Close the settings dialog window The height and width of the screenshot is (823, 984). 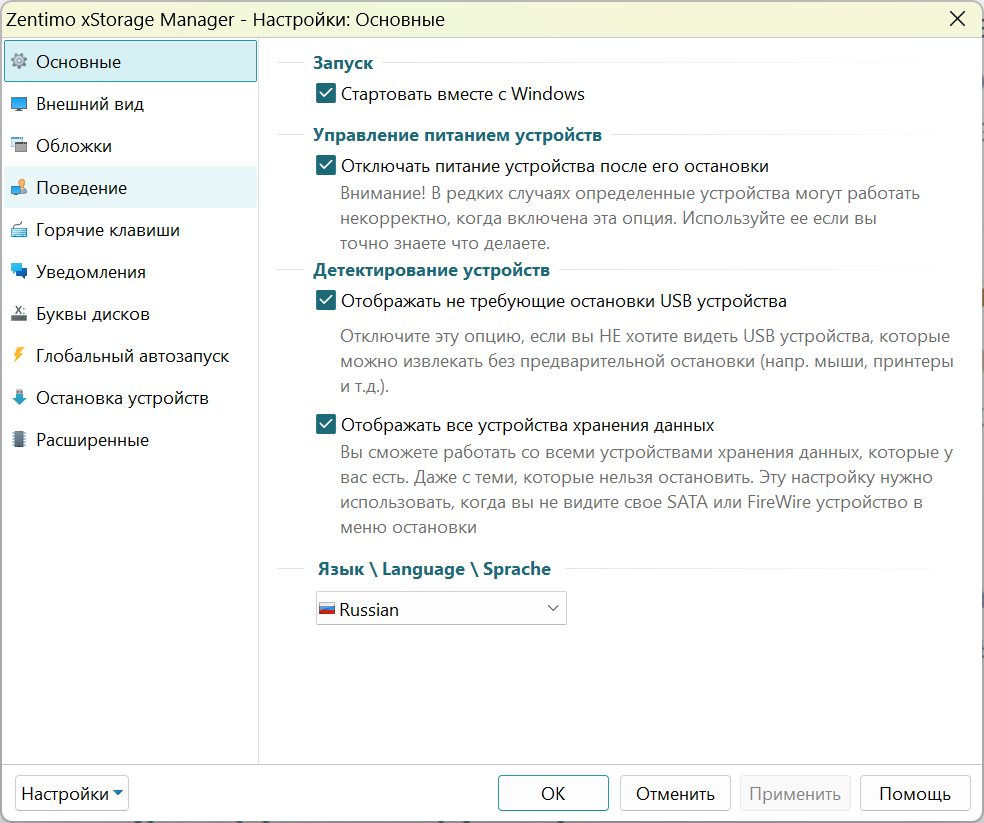pos(957,19)
